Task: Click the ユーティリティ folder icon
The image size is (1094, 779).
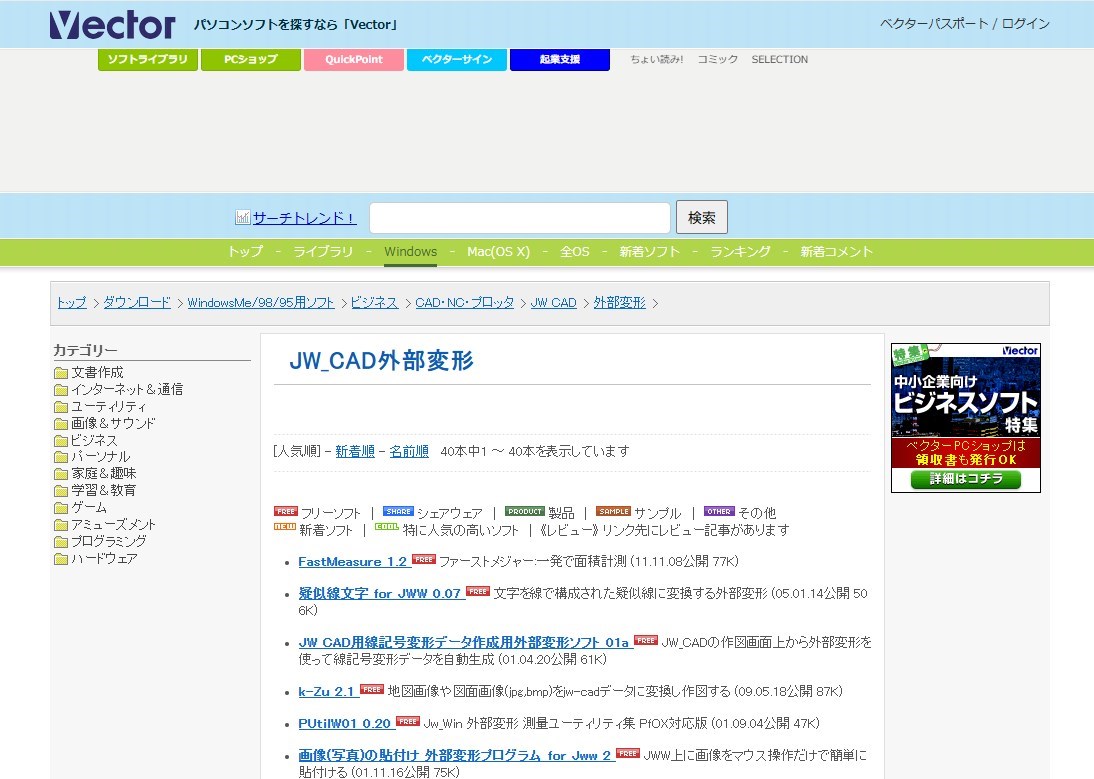Action: tap(61, 407)
